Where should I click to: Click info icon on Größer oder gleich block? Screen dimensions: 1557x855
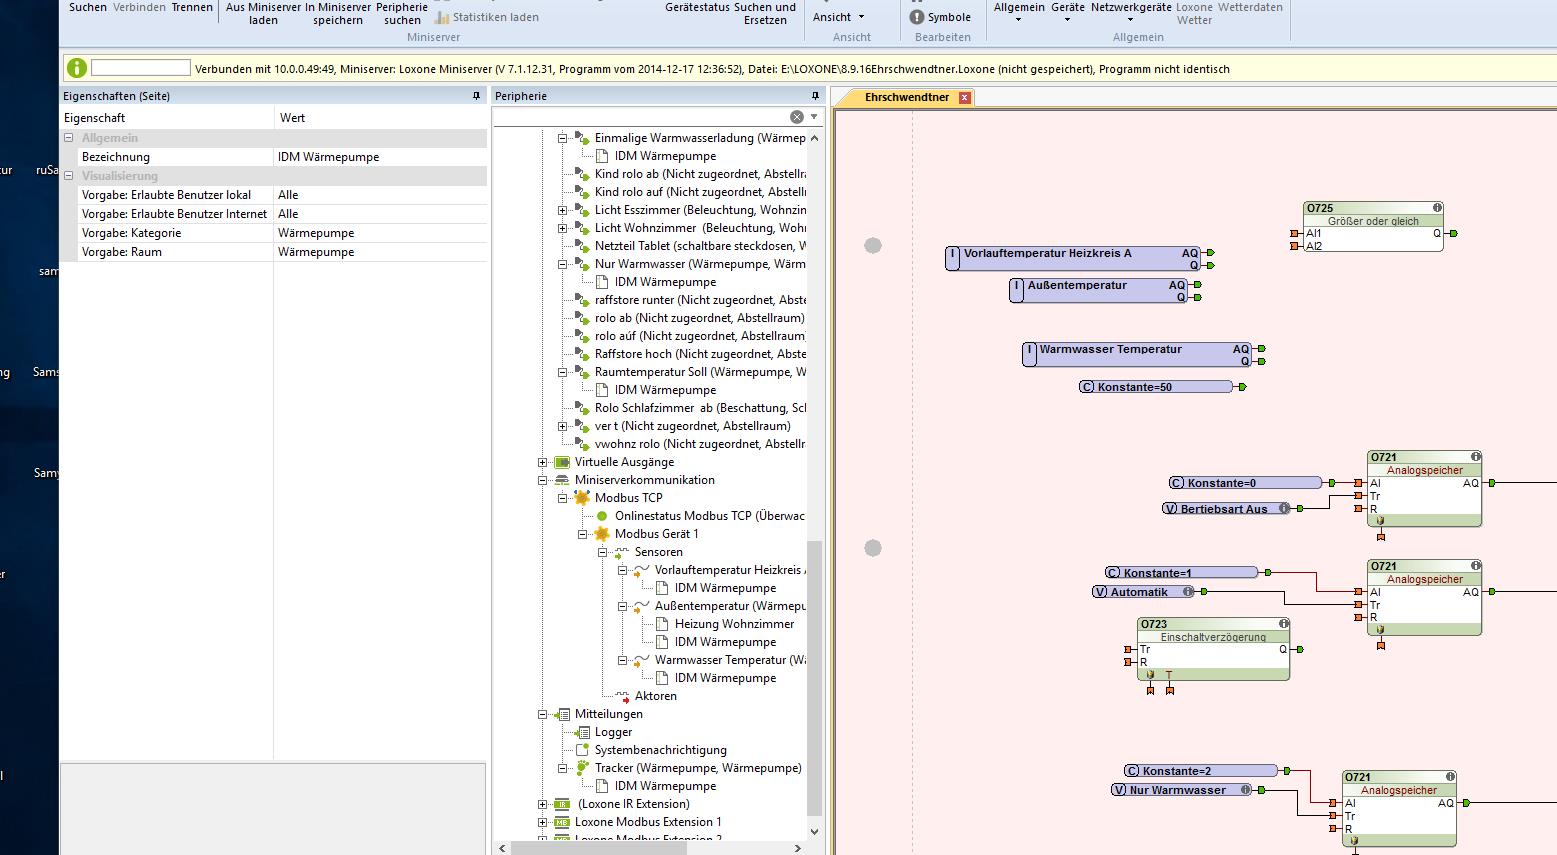point(1437,208)
